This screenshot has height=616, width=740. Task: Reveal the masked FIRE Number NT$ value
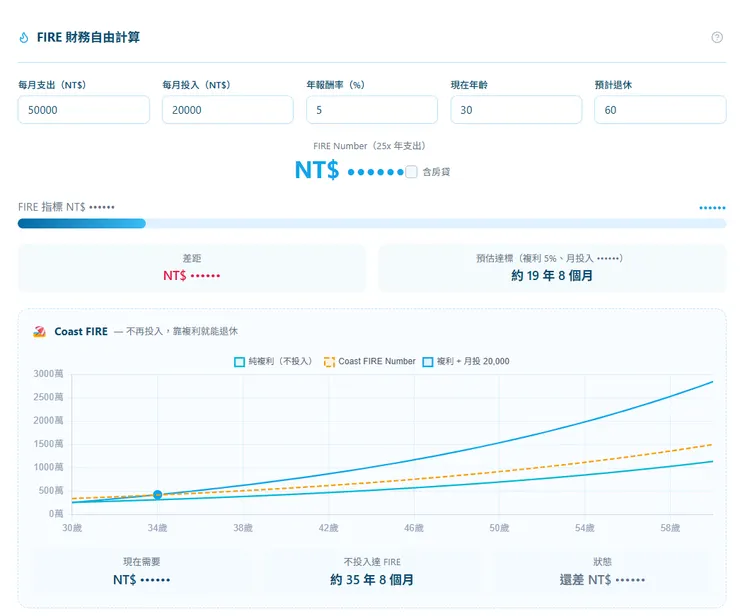click(x=349, y=170)
